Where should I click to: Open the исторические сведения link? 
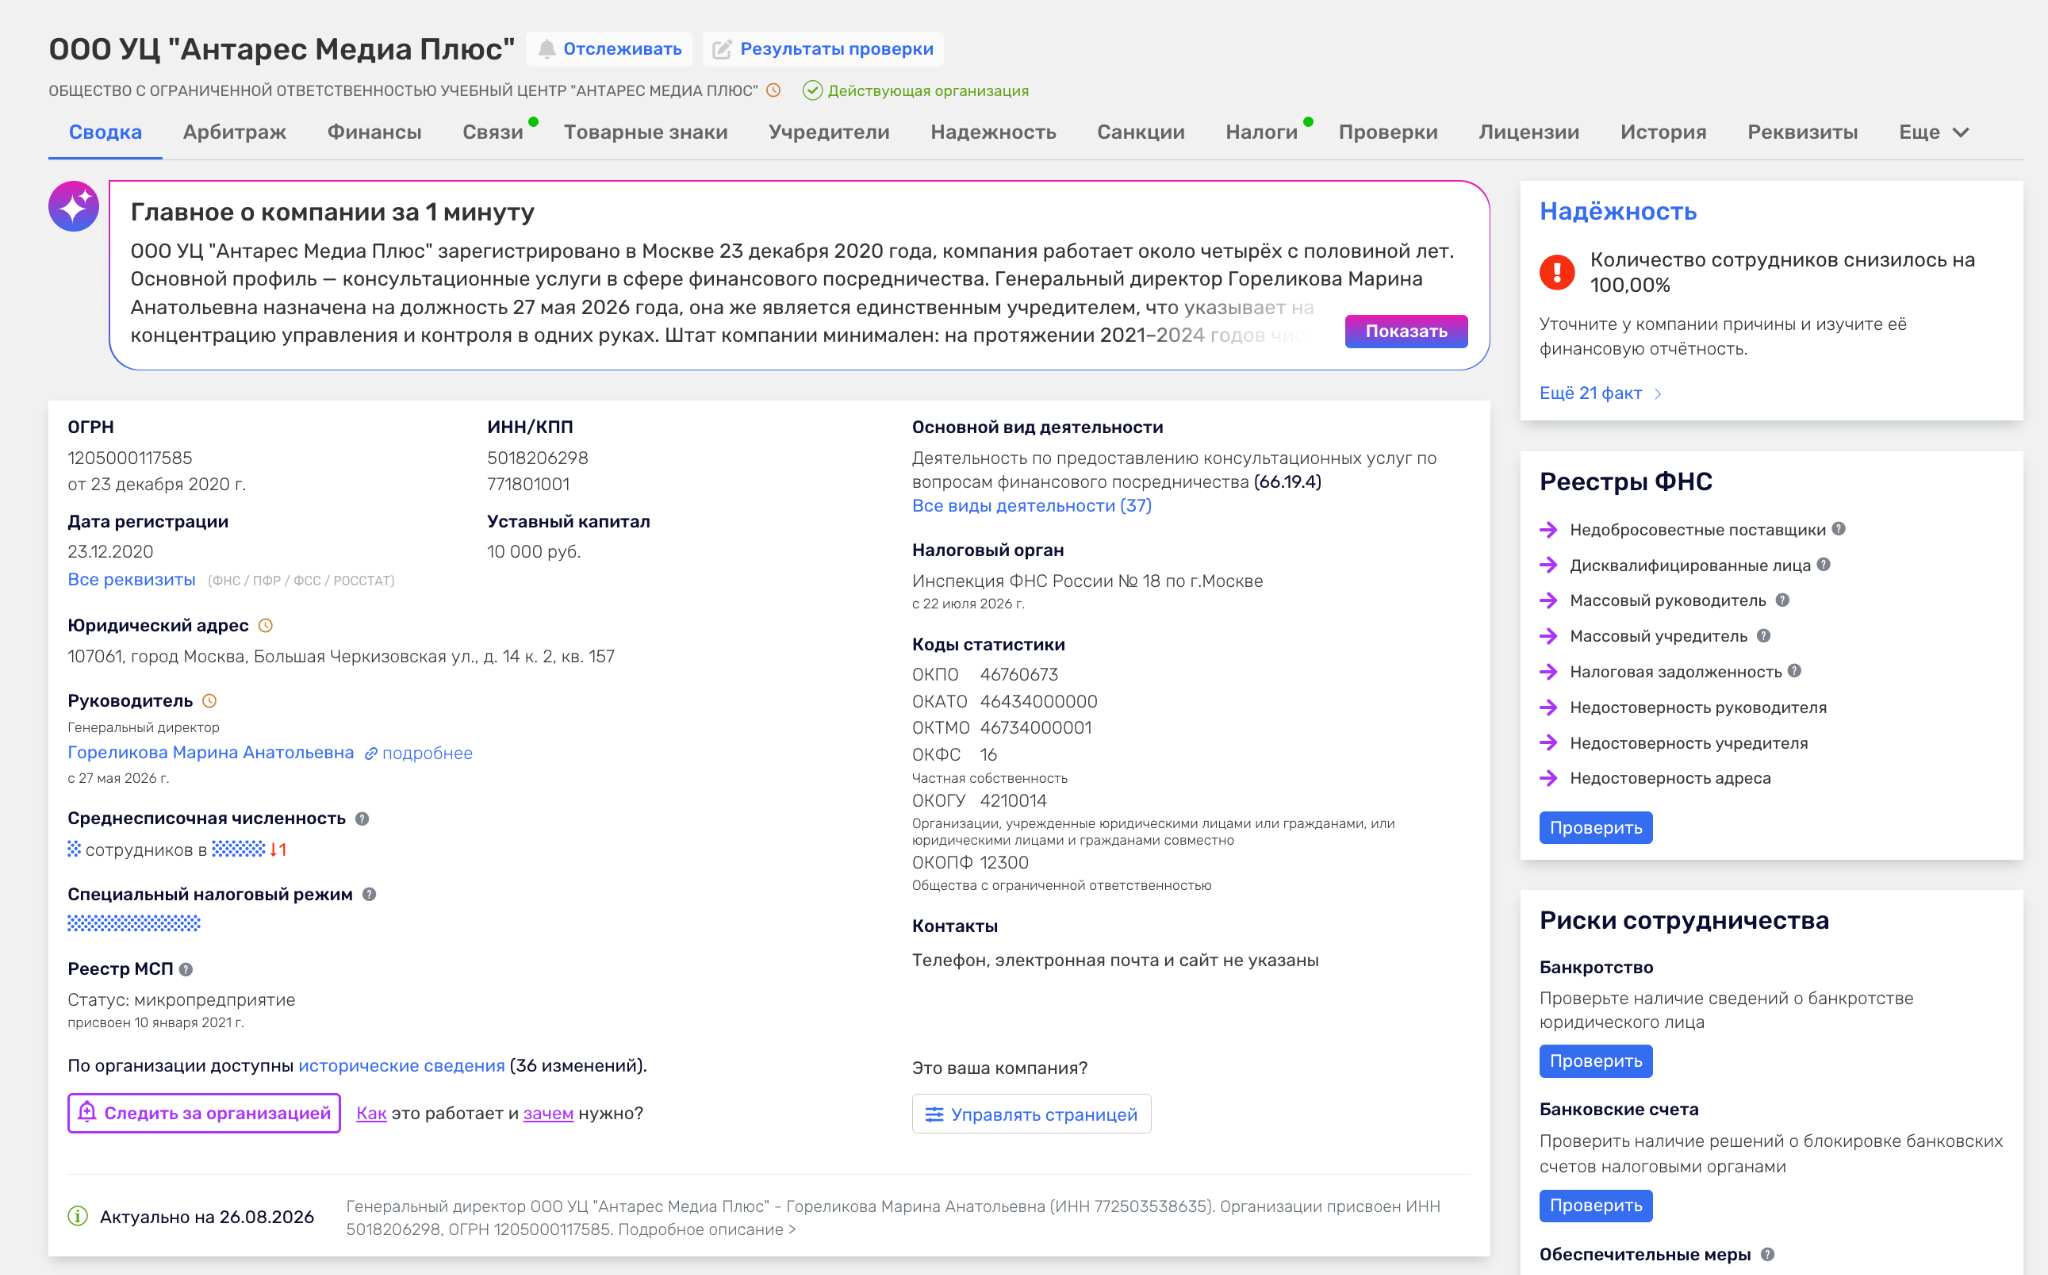401,1065
